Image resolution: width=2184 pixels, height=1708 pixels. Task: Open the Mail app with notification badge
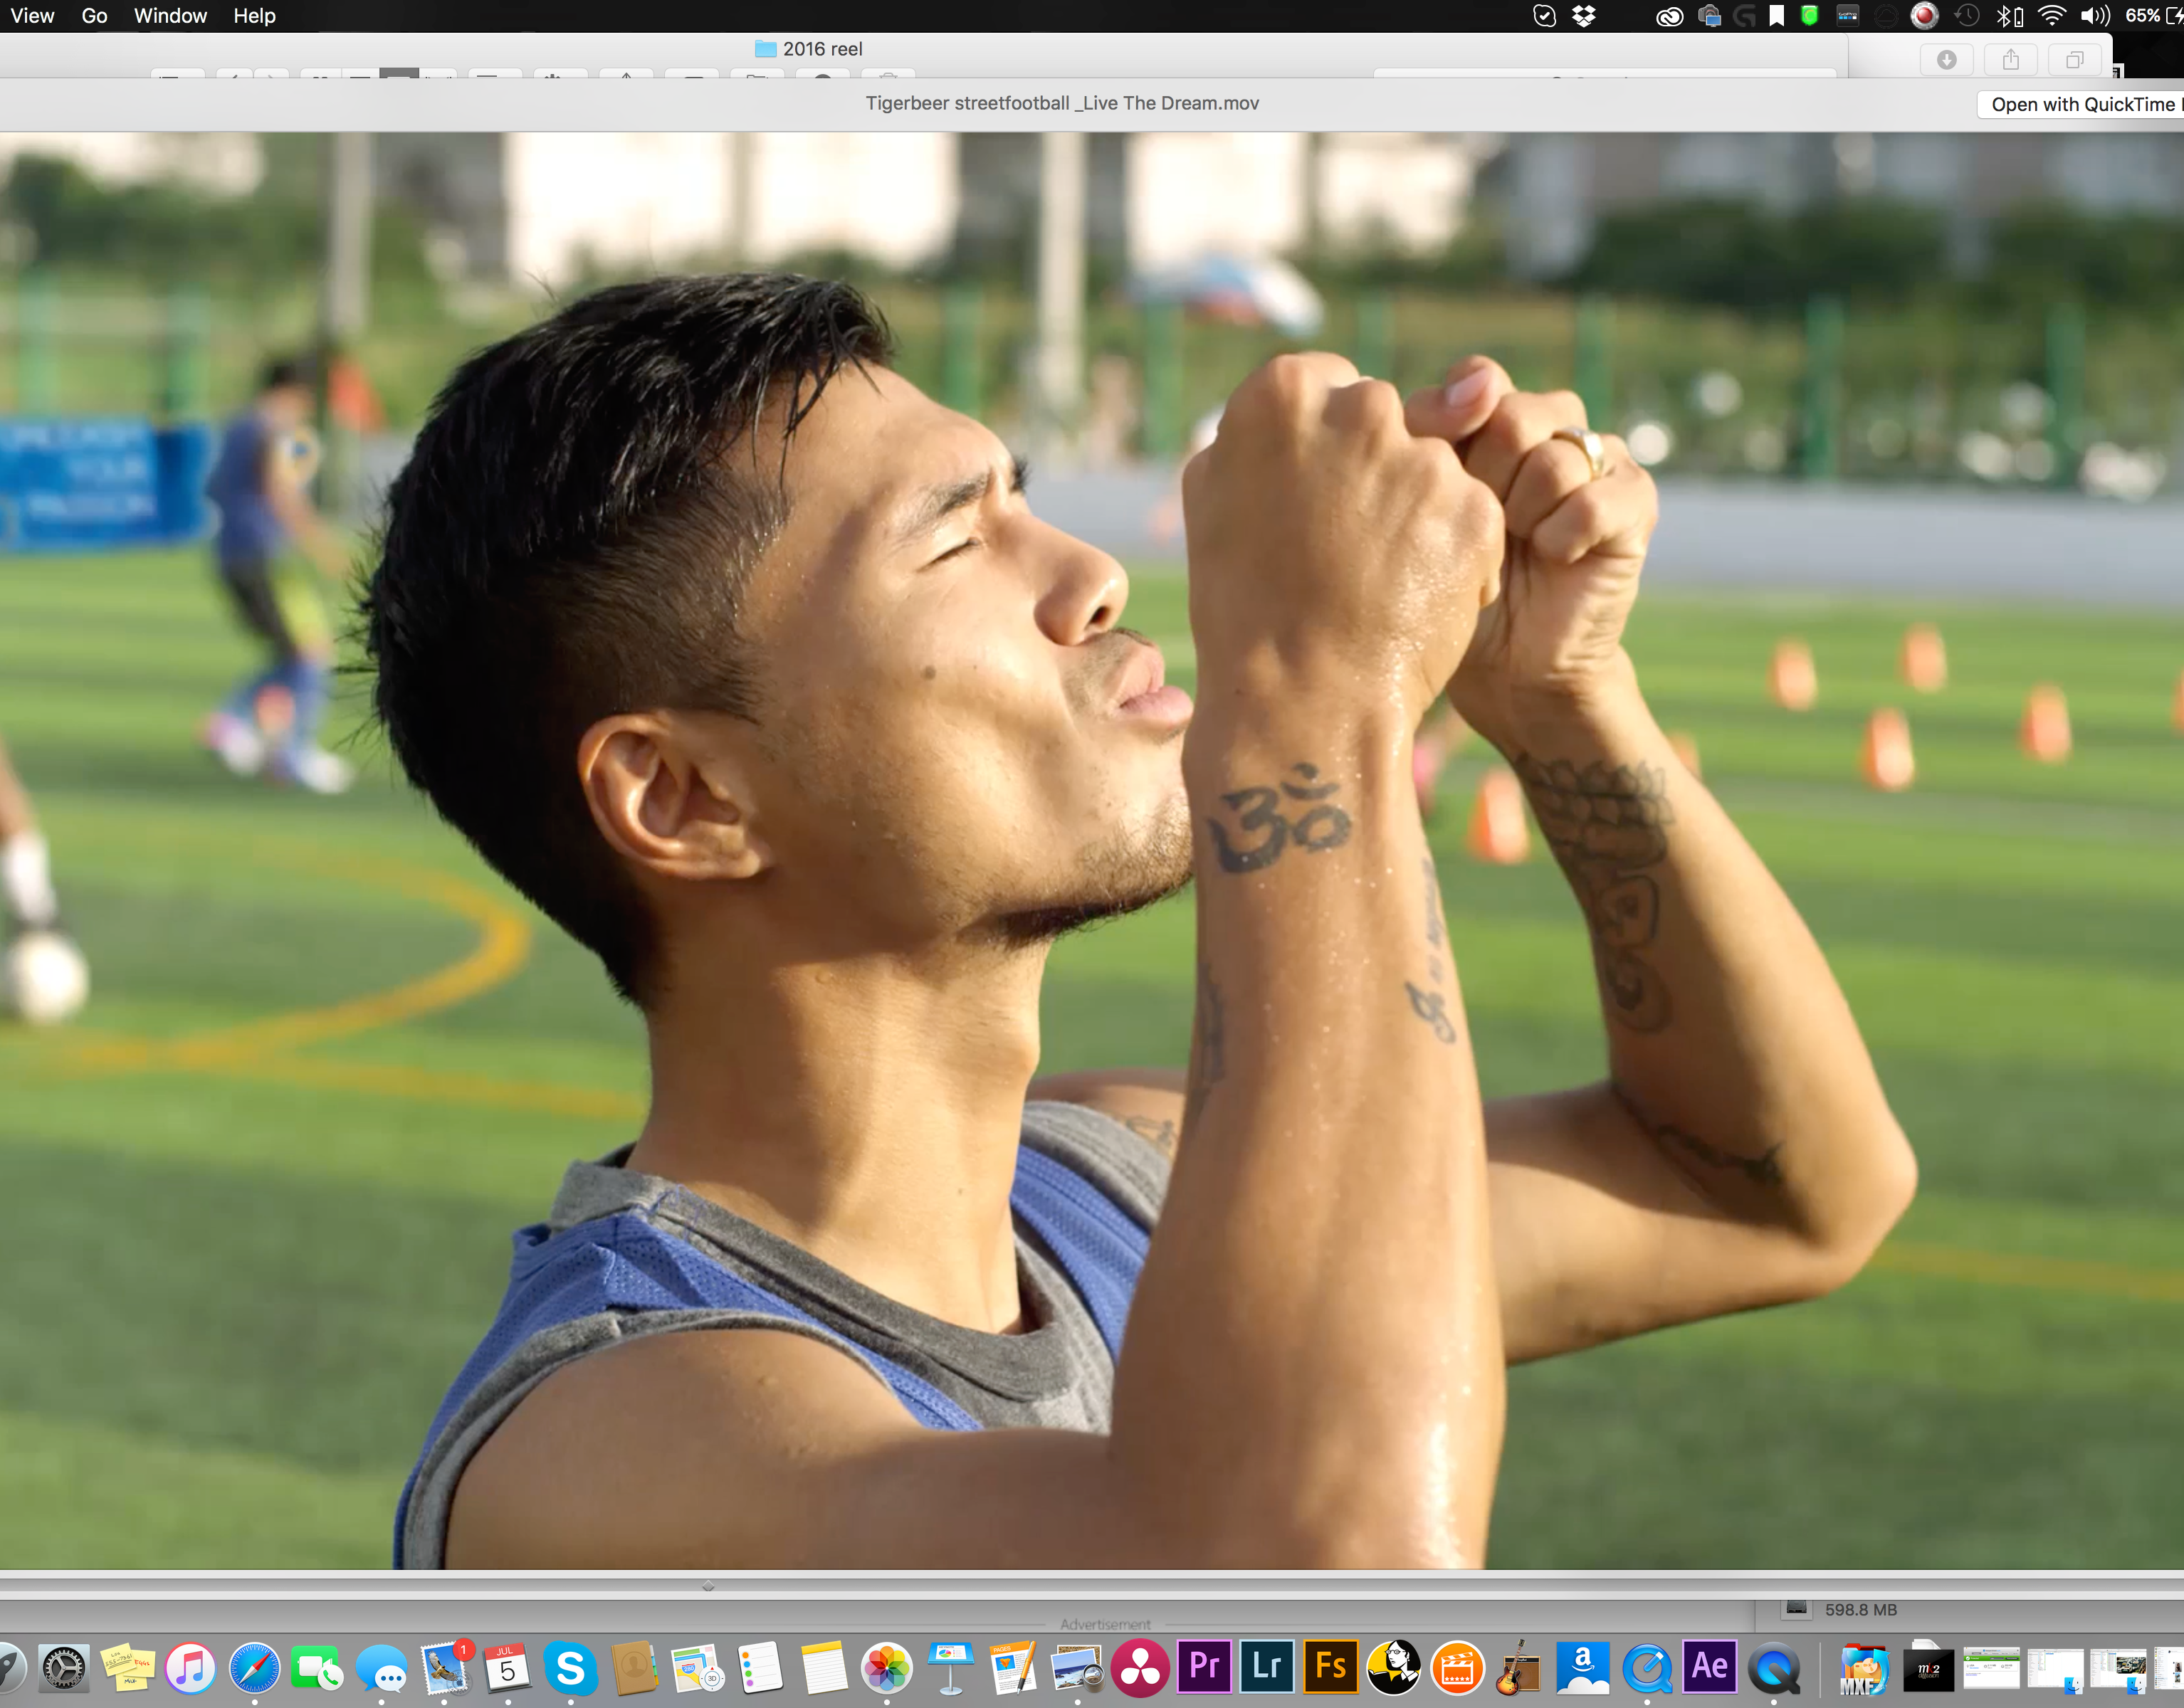(x=444, y=1668)
